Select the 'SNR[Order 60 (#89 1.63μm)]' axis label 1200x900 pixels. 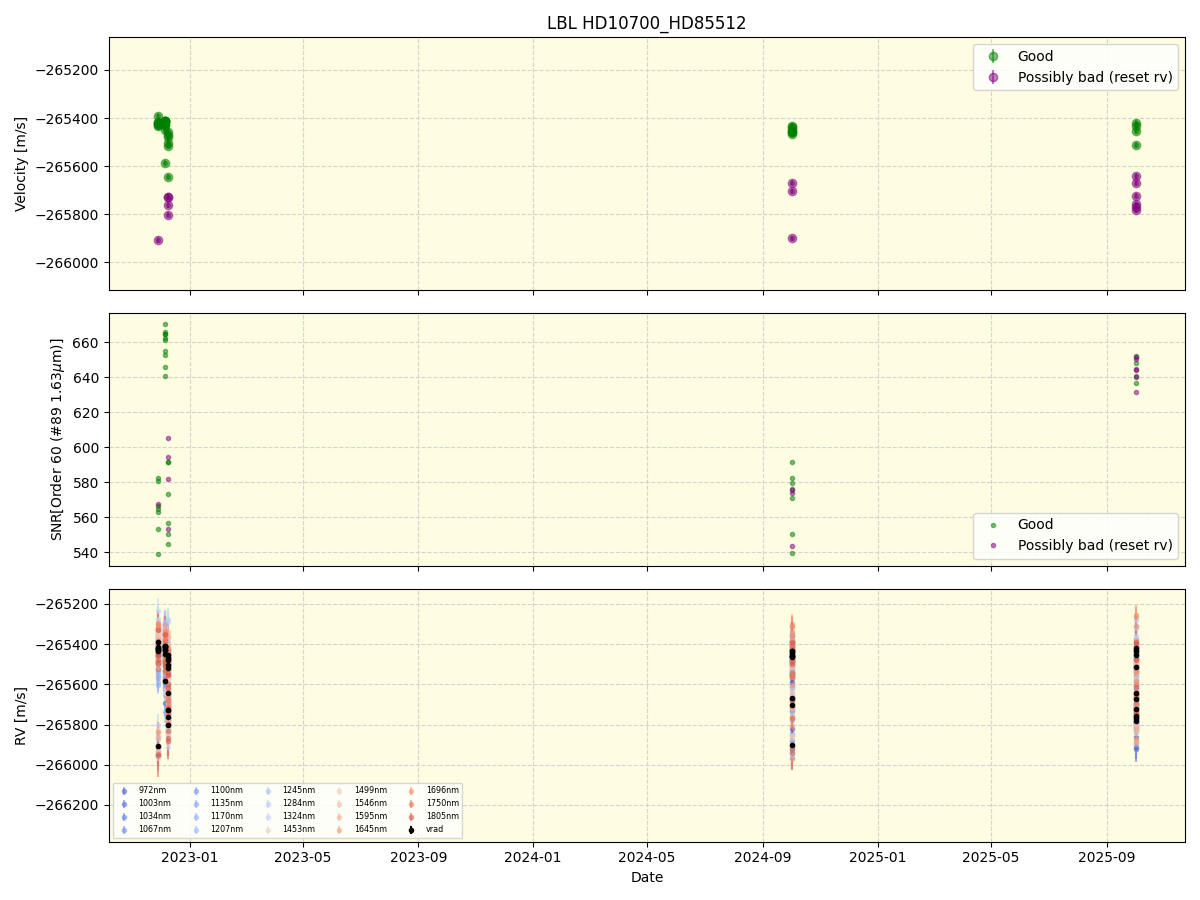pos(57,439)
